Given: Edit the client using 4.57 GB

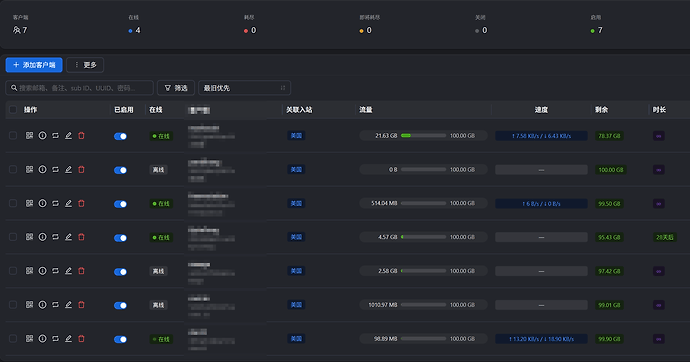Looking at the screenshot, I should coord(68,237).
